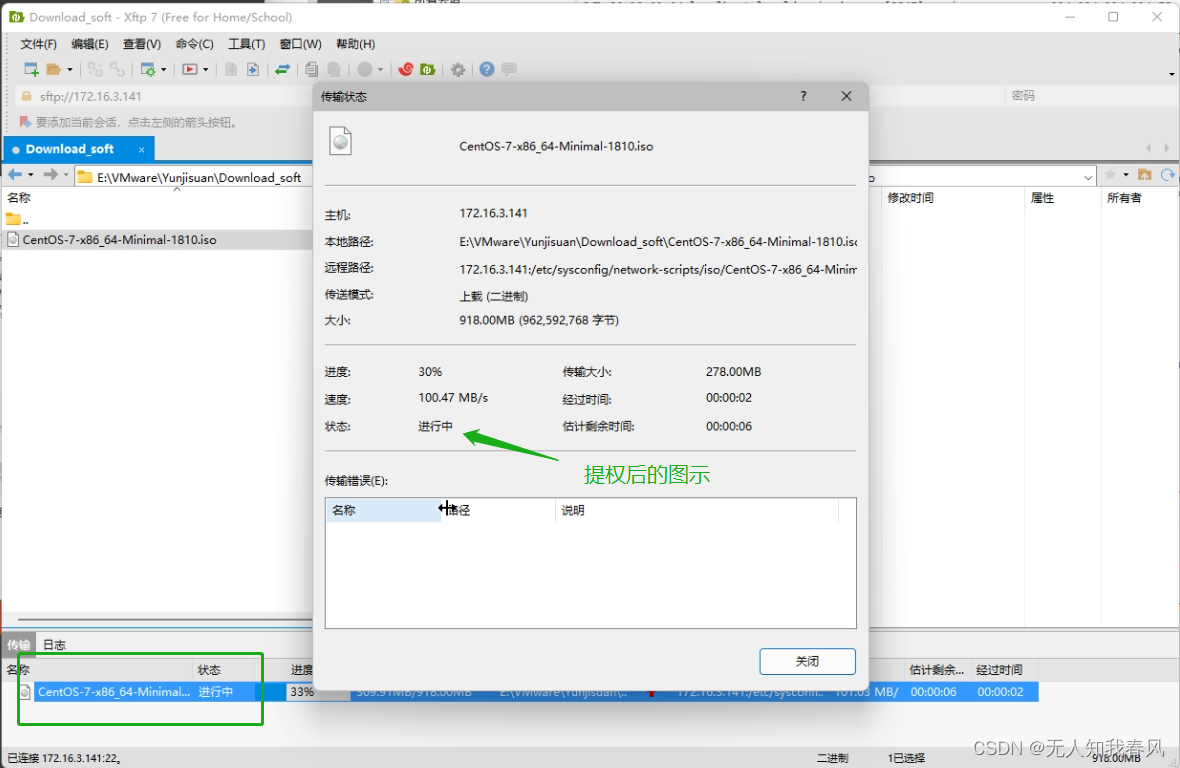This screenshot has height=768, width=1180.
Task: Open Help with the question mark icon
Action: pyautogui.click(x=487, y=69)
